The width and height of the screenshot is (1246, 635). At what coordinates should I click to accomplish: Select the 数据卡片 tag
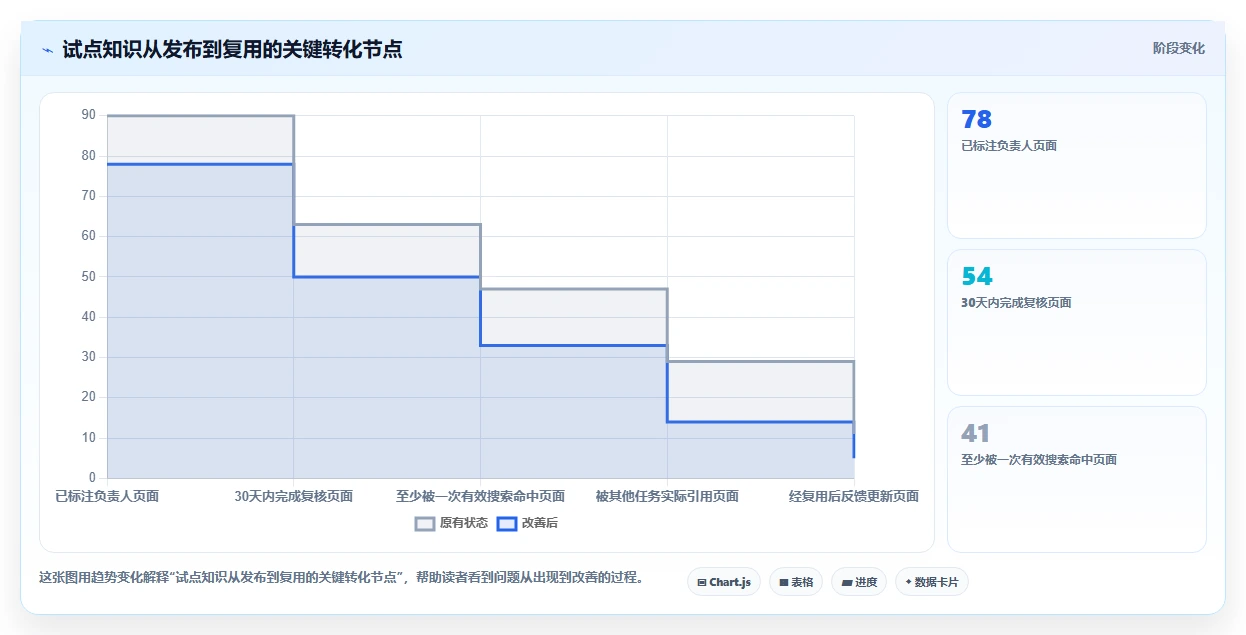tap(932, 582)
